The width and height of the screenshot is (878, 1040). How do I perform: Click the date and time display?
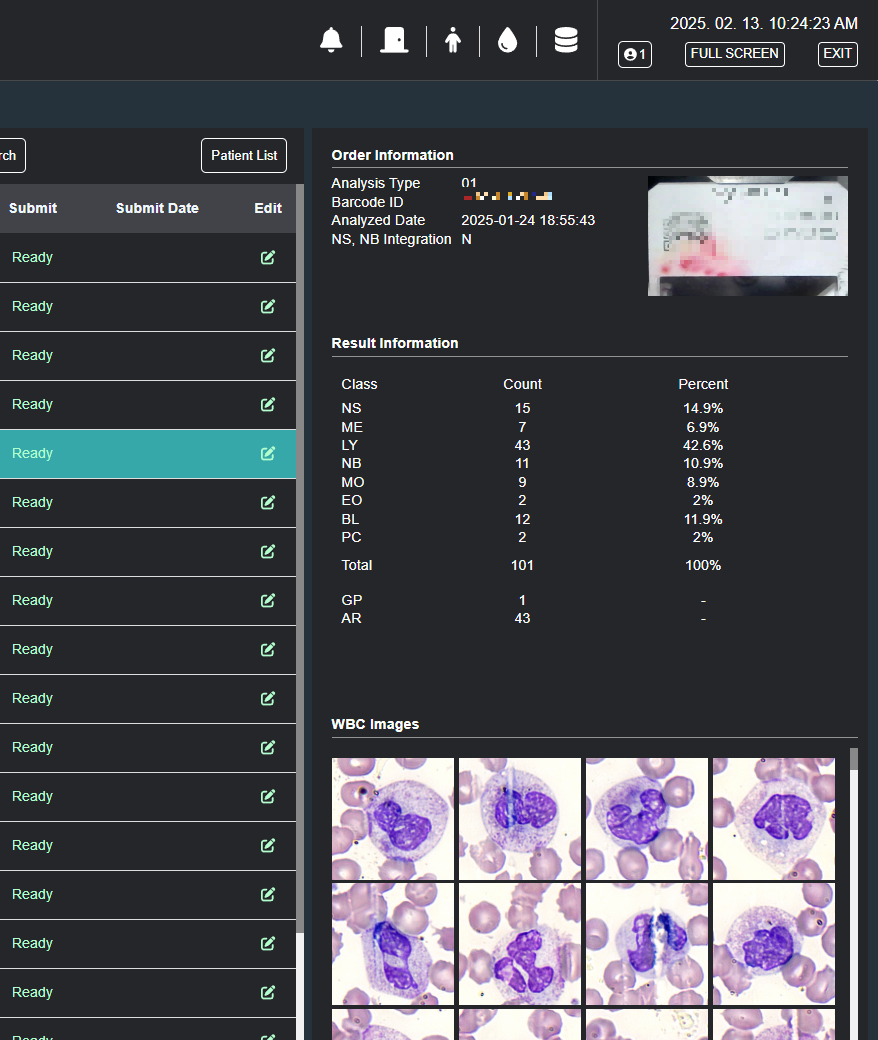[763, 24]
